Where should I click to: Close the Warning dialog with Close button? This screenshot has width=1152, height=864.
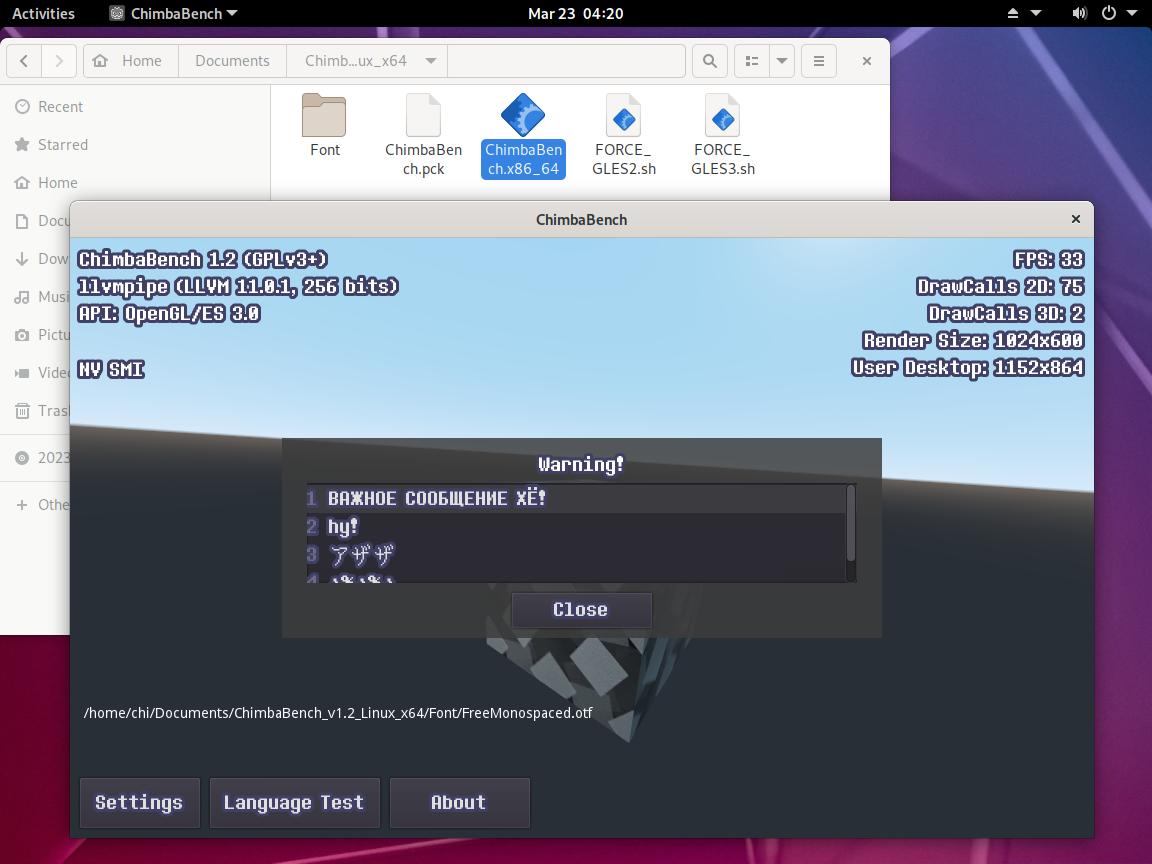pos(581,610)
